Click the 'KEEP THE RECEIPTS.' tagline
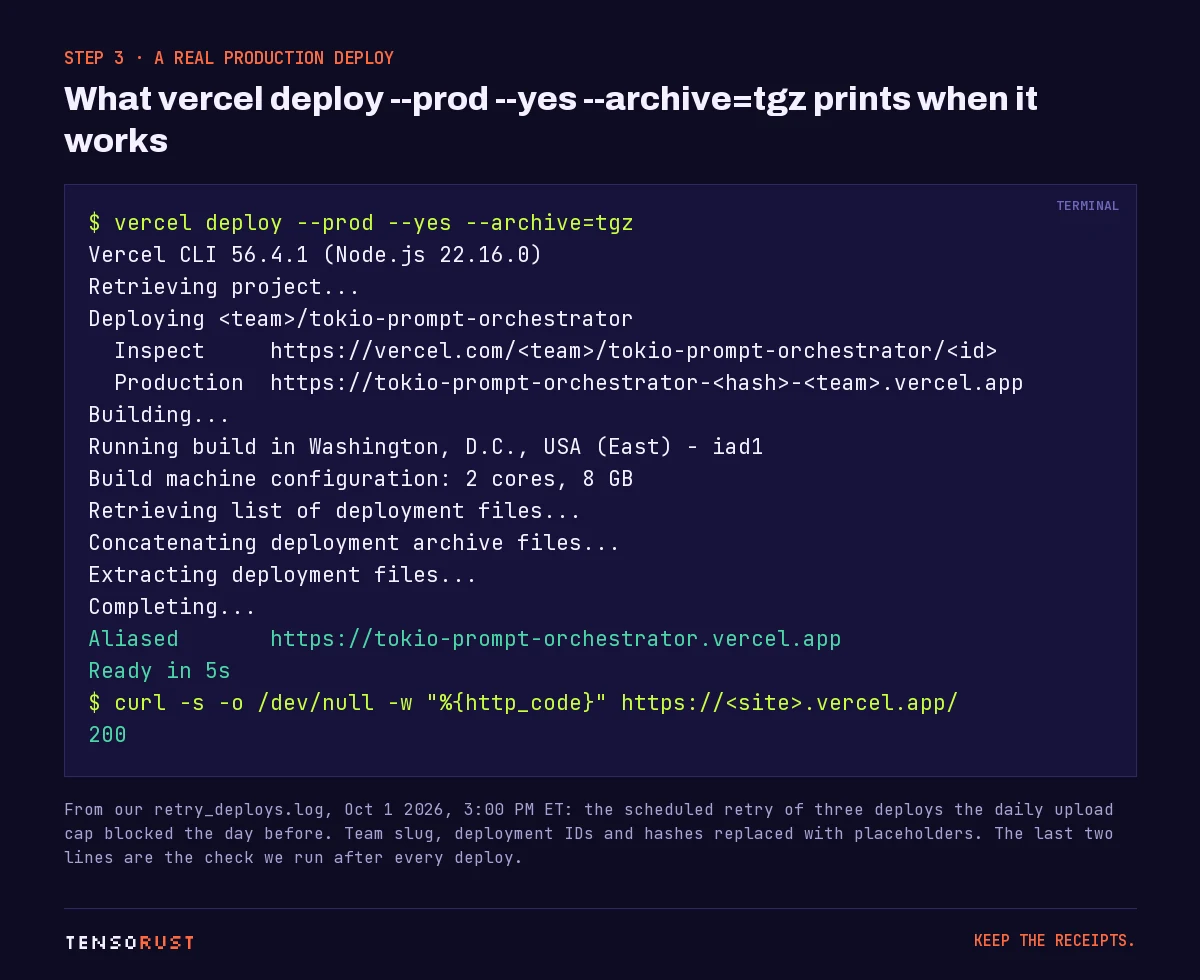Viewport: 1200px width, 980px height. [x=1055, y=941]
